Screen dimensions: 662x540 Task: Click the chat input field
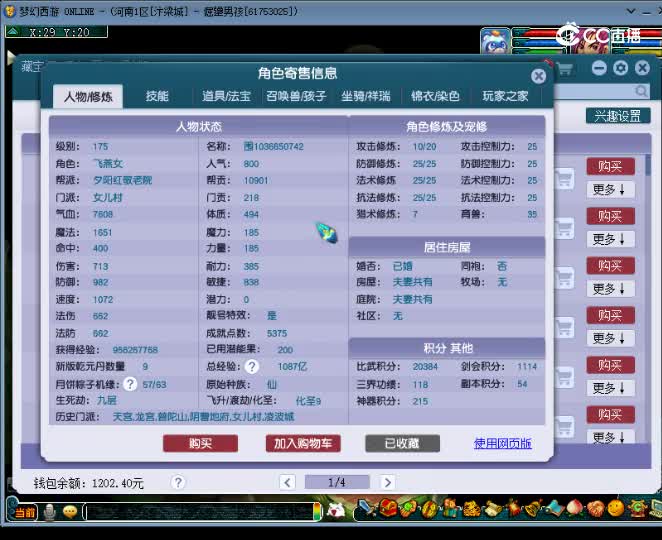click(198, 513)
